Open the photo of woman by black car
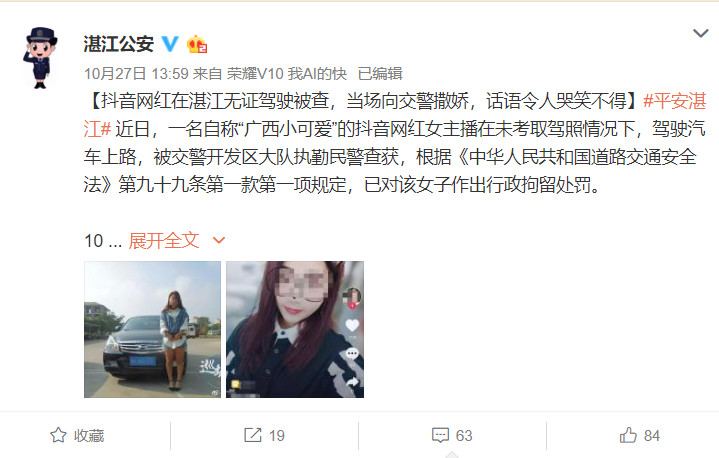Viewport: 719px width, 458px height. (152, 329)
